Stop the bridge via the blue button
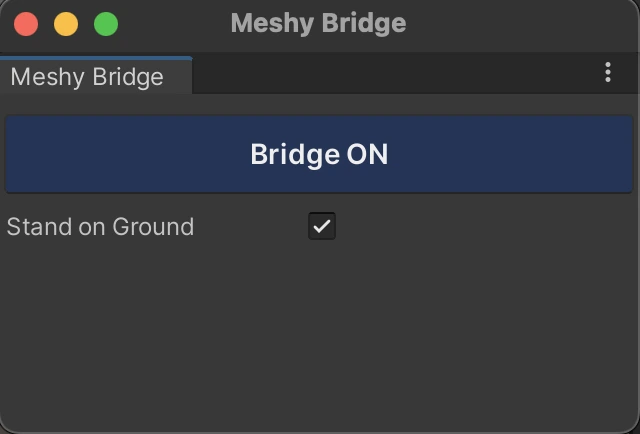The width and height of the screenshot is (640, 434). point(319,155)
